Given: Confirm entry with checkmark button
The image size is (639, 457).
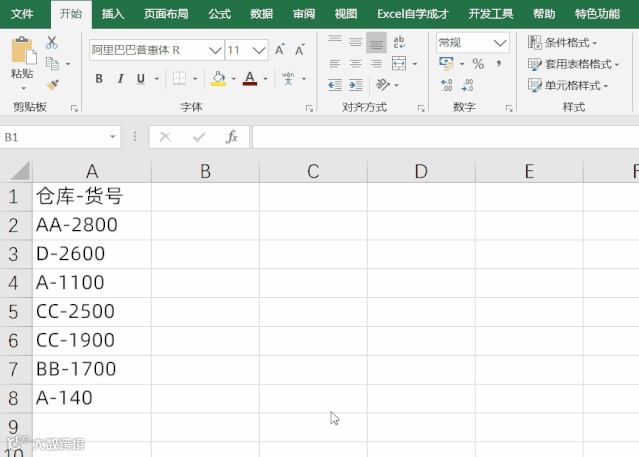Looking at the screenshot, I should pos(199,137).
